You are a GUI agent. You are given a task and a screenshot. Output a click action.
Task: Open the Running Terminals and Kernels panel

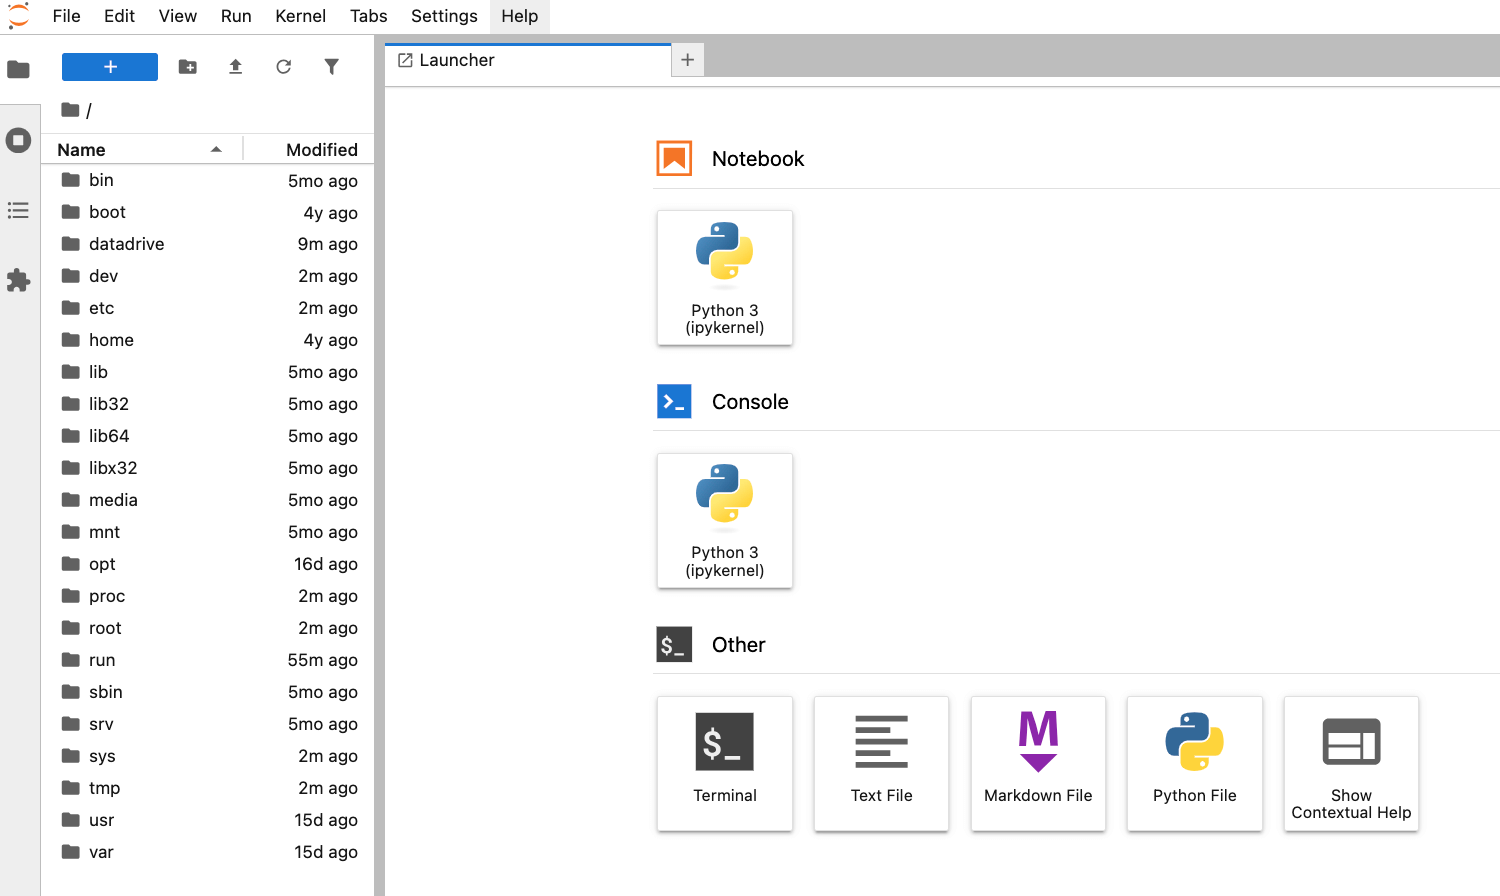coord(18,140)
